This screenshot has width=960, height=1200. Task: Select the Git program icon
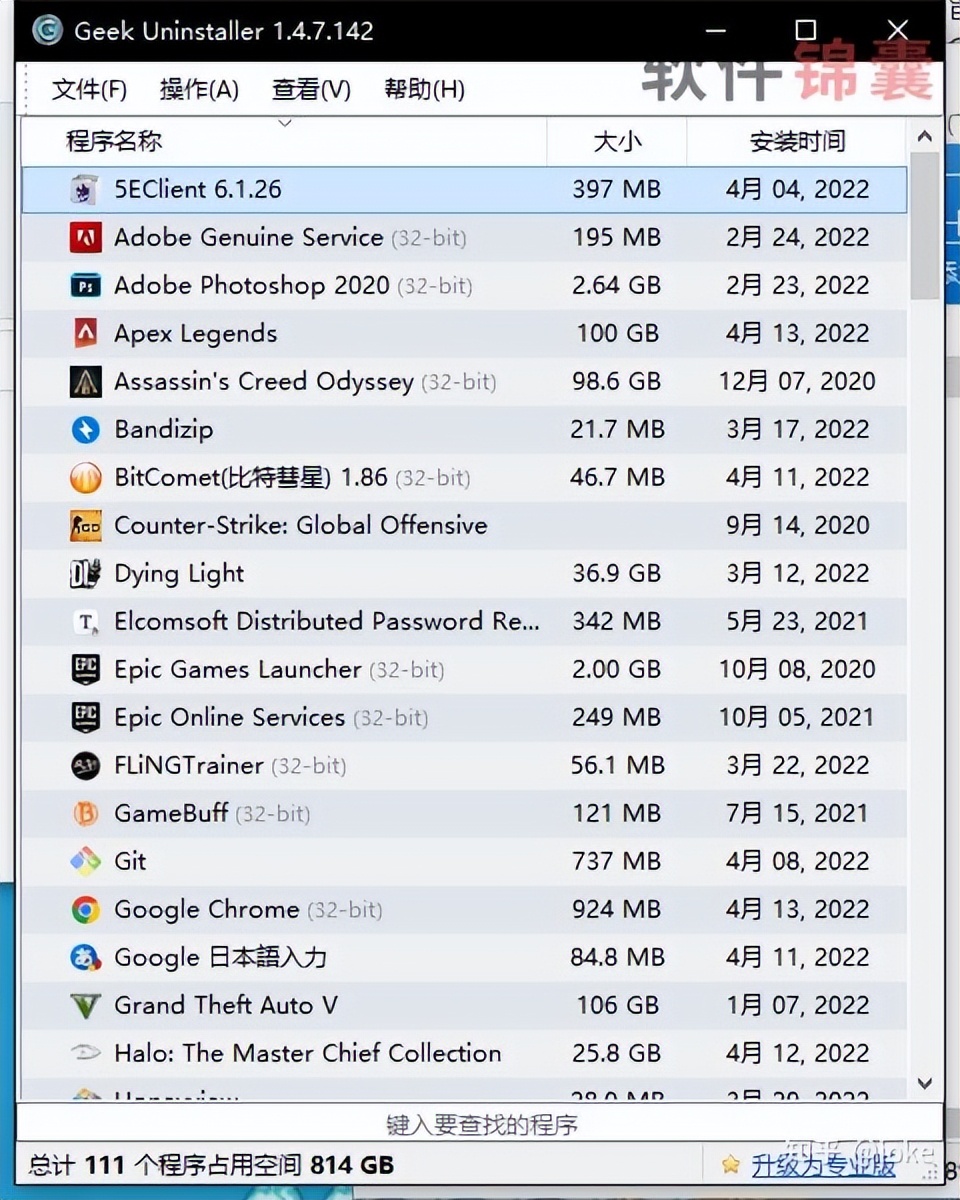click(x=85, y=862)
